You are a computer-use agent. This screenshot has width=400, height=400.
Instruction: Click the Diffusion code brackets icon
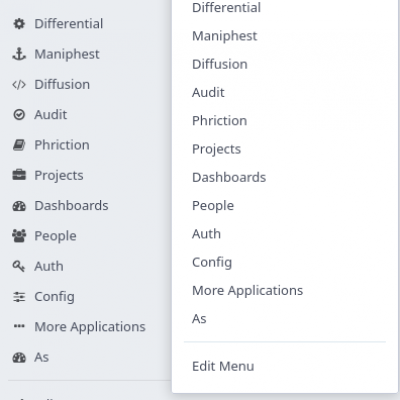(19, 85)
